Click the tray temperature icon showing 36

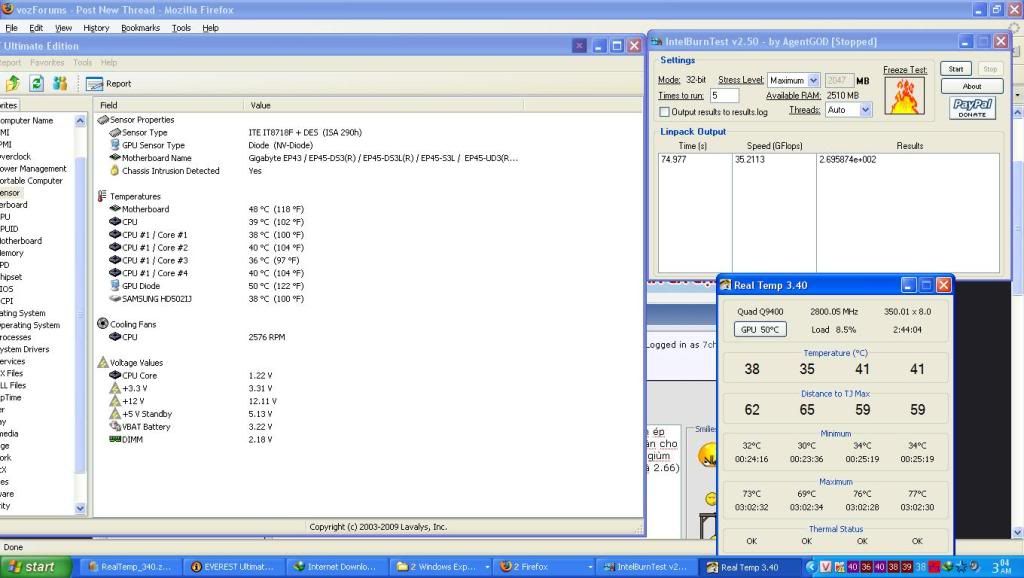[866, 567]
